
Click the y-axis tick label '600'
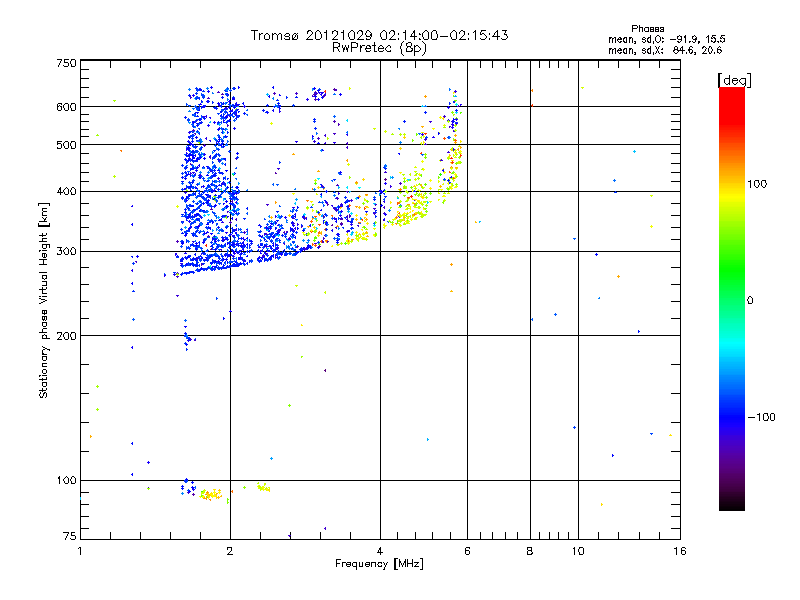pyautogui.click(x=66, y=107)
